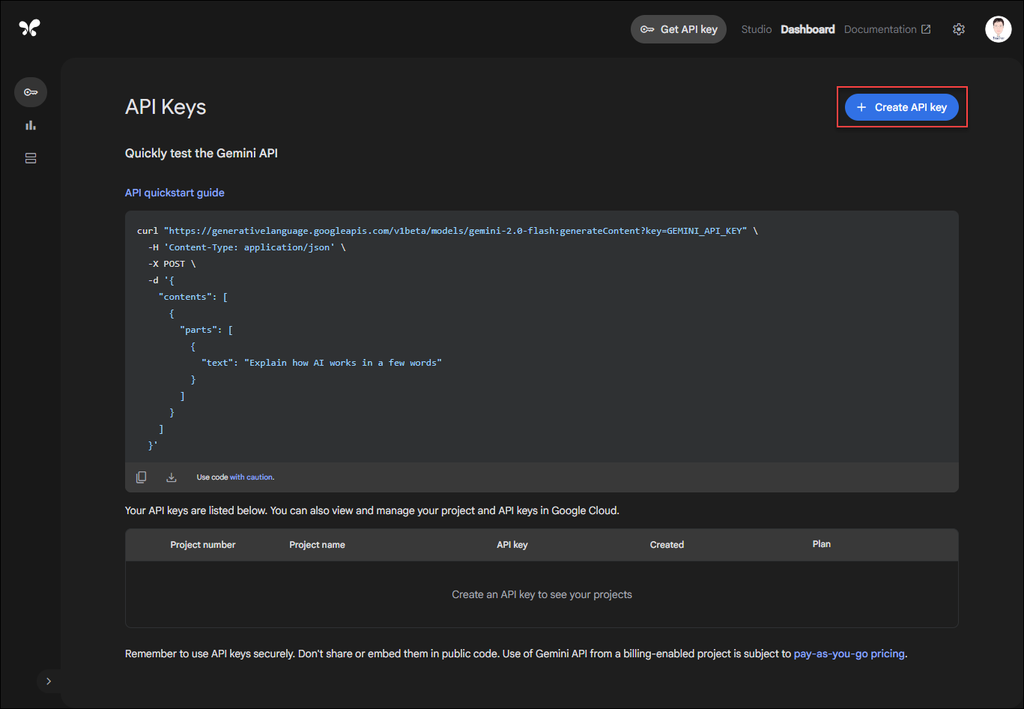Image resolution: width=1024 pixels, height=709 pixels.
Task: Open the API keys sidebar icon
Action: coord(31,92)
